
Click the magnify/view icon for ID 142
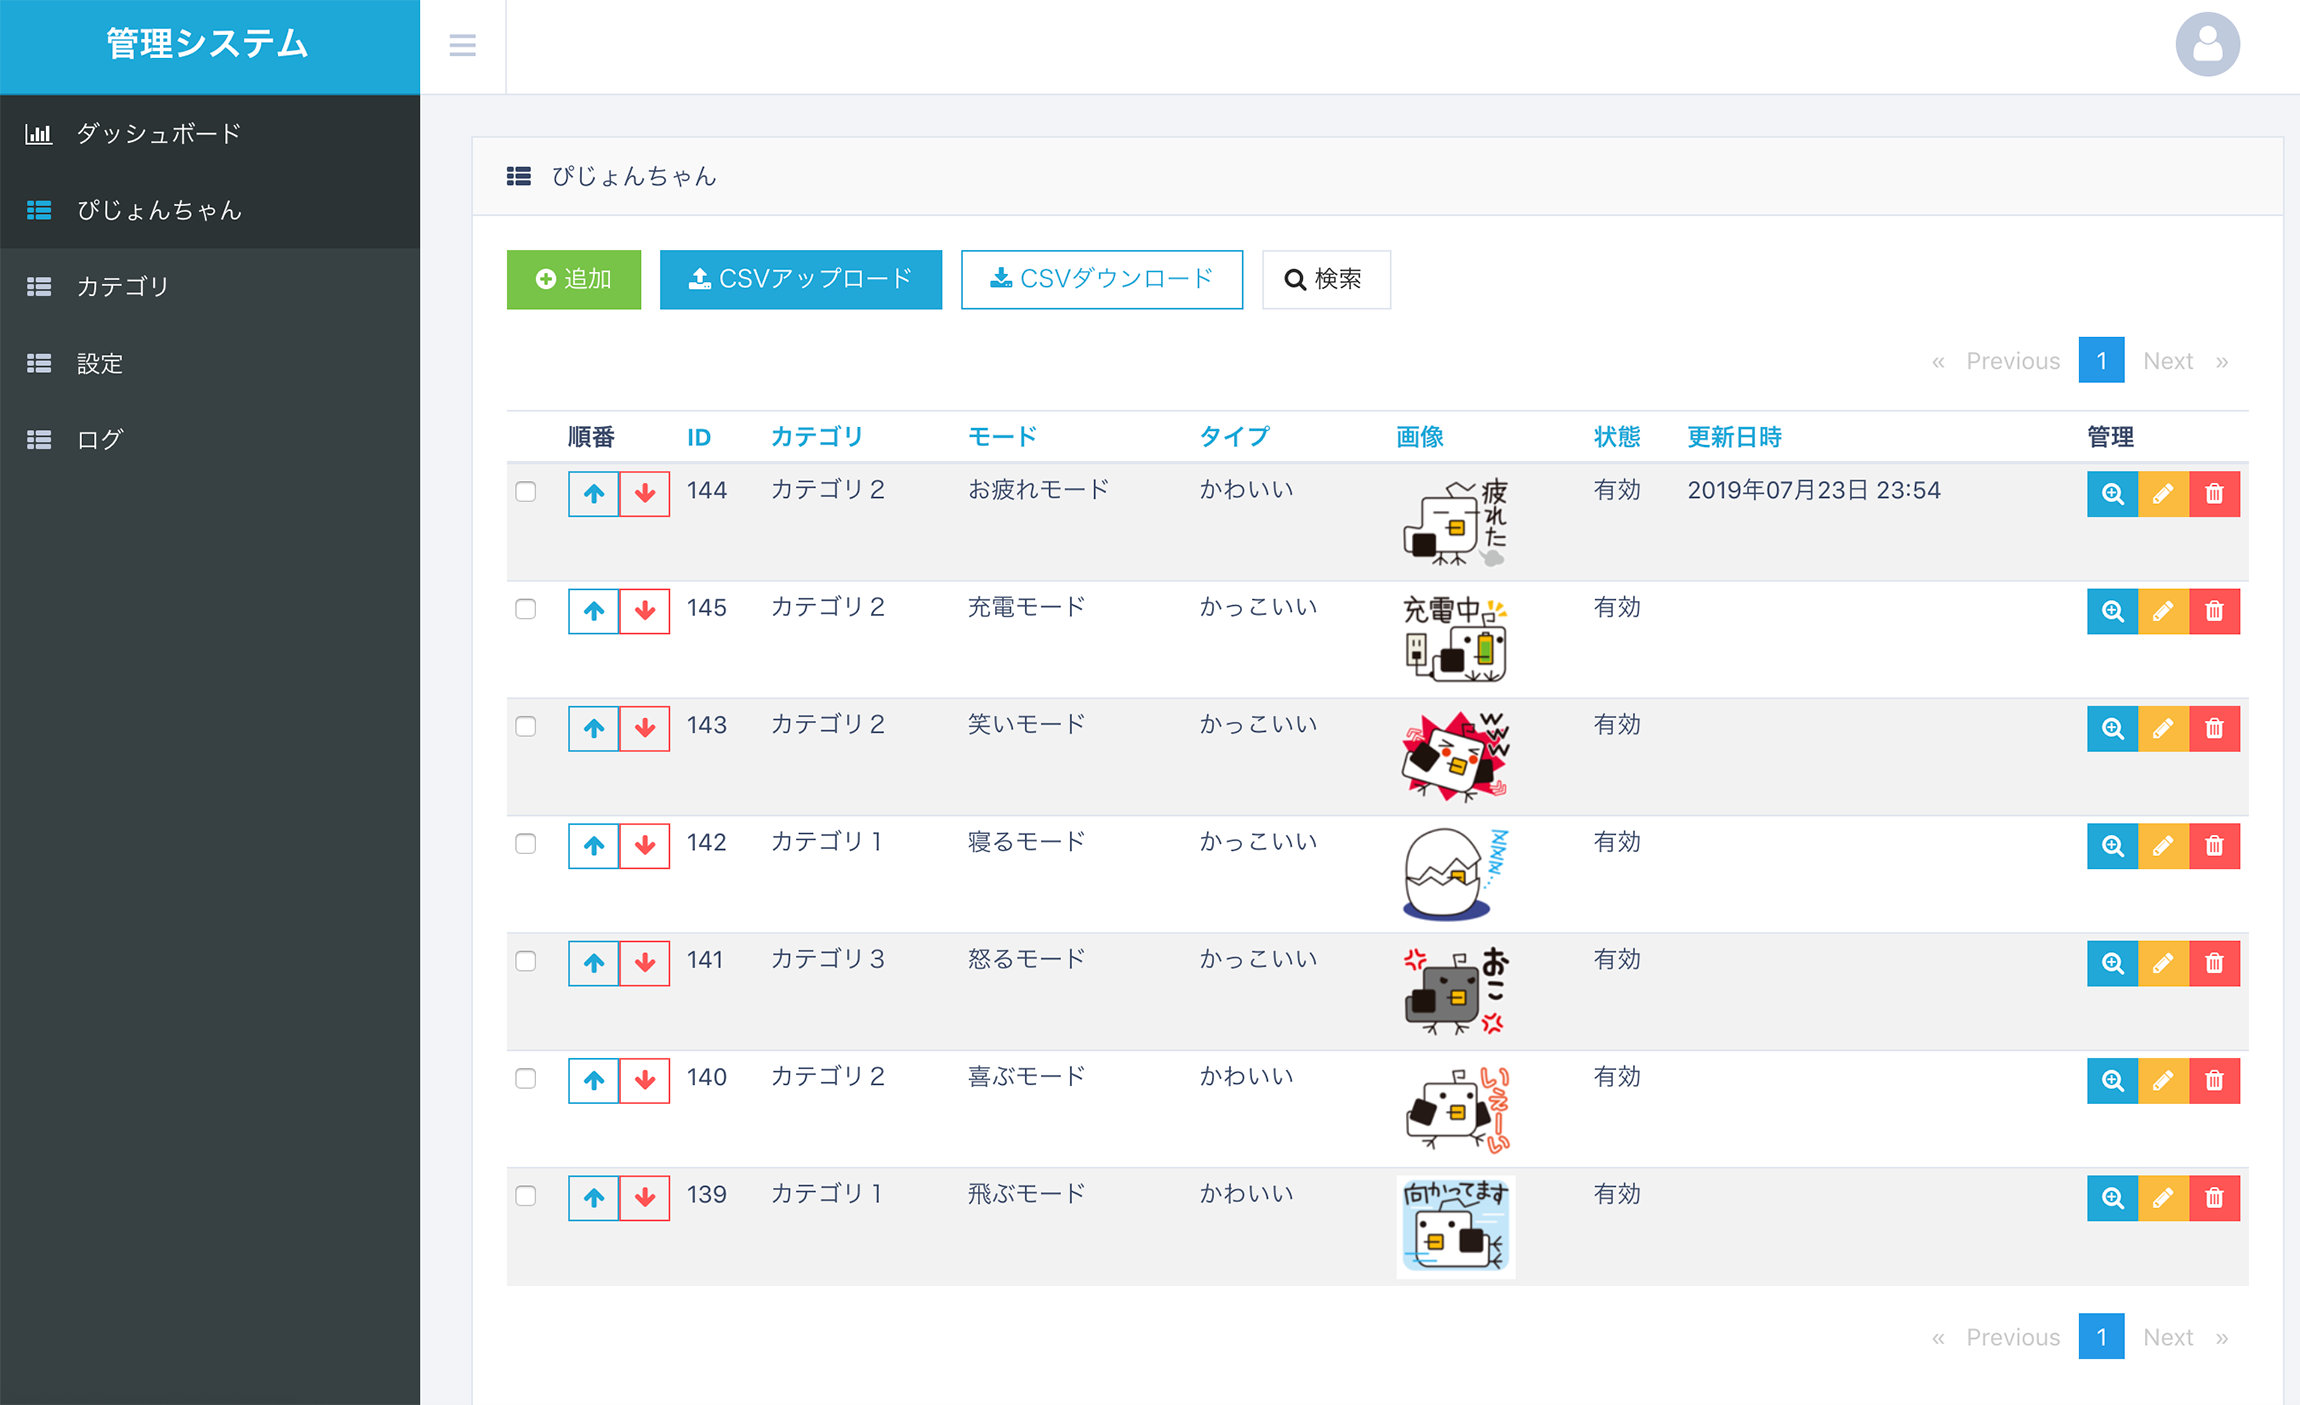coord(2111,845)
